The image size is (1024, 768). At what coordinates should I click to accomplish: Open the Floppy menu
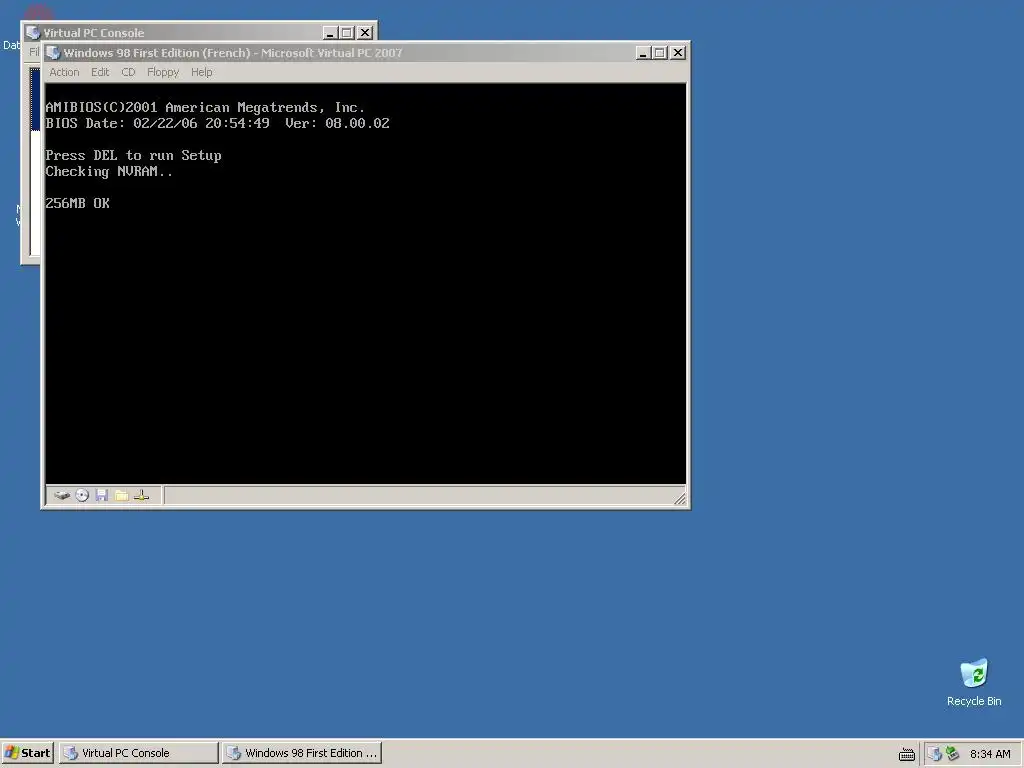[x=163, y=72]
